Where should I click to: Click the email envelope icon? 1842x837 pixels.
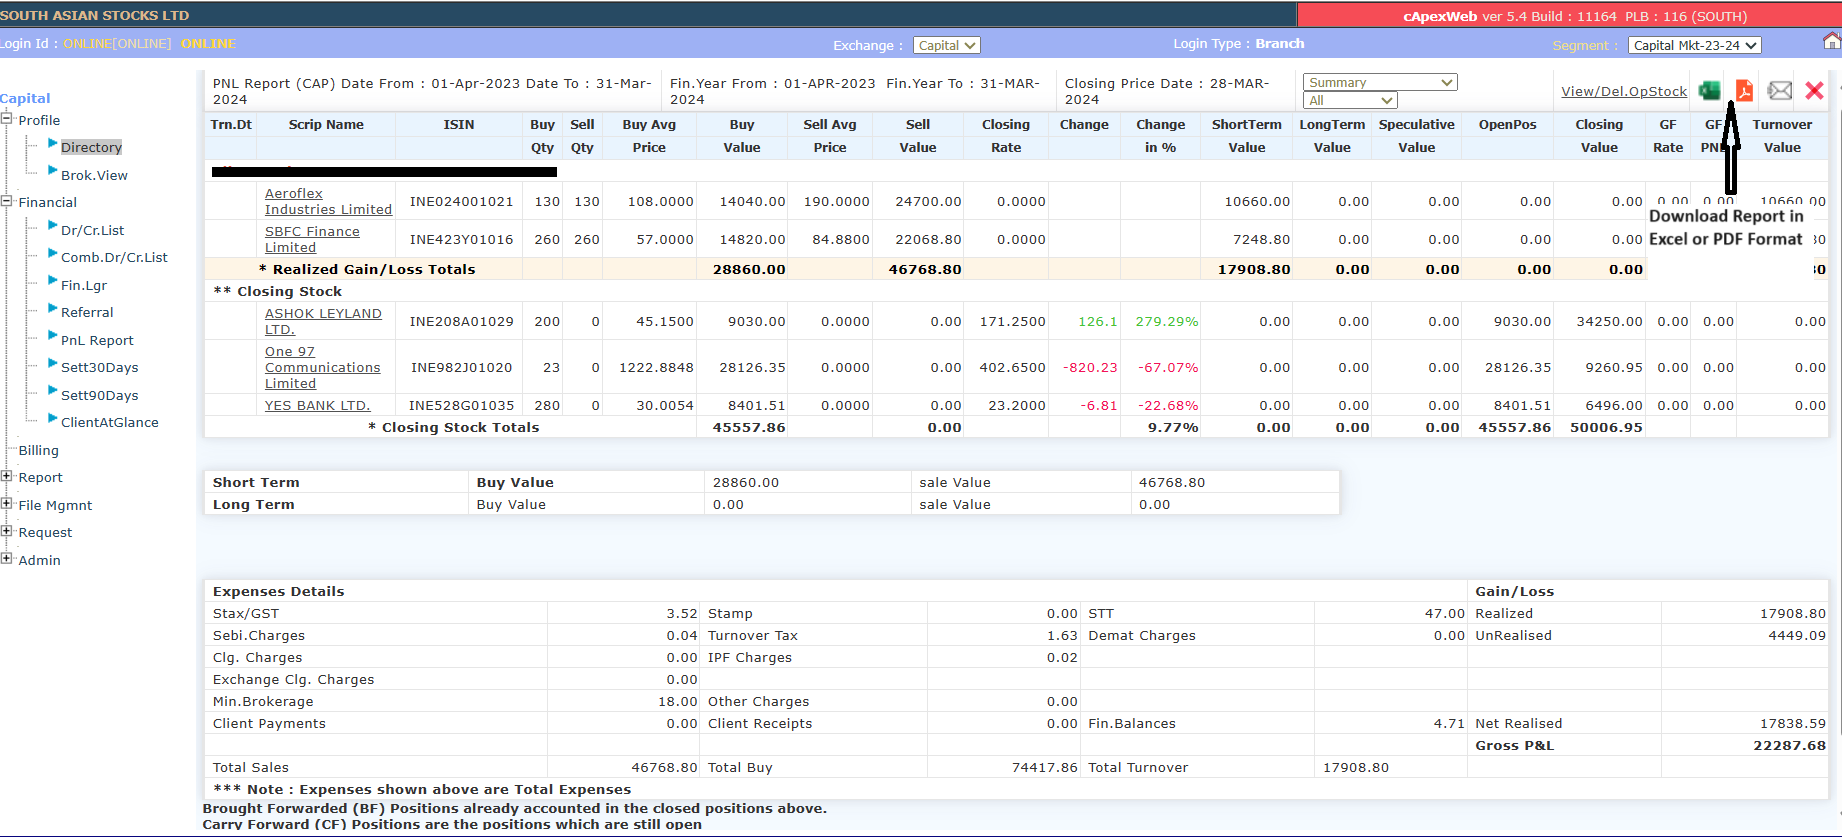coord(1780,91)
